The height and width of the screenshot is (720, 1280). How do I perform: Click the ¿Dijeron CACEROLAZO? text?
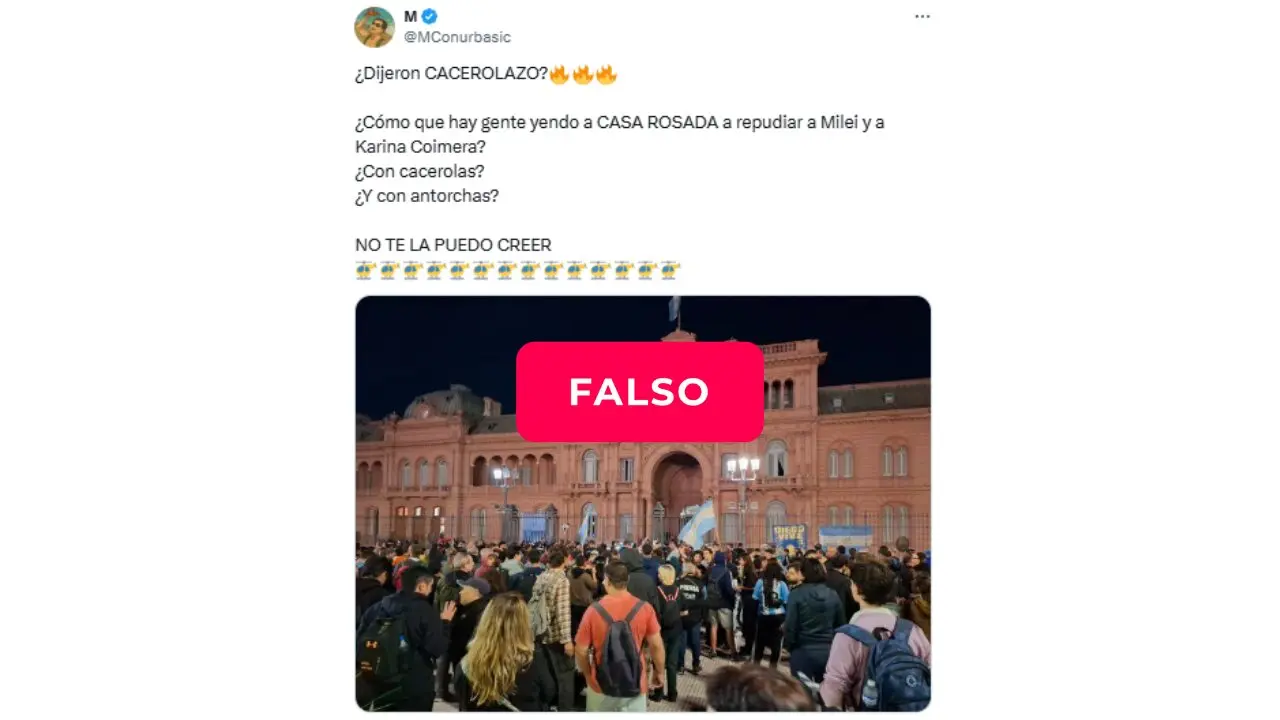(451, 74)
